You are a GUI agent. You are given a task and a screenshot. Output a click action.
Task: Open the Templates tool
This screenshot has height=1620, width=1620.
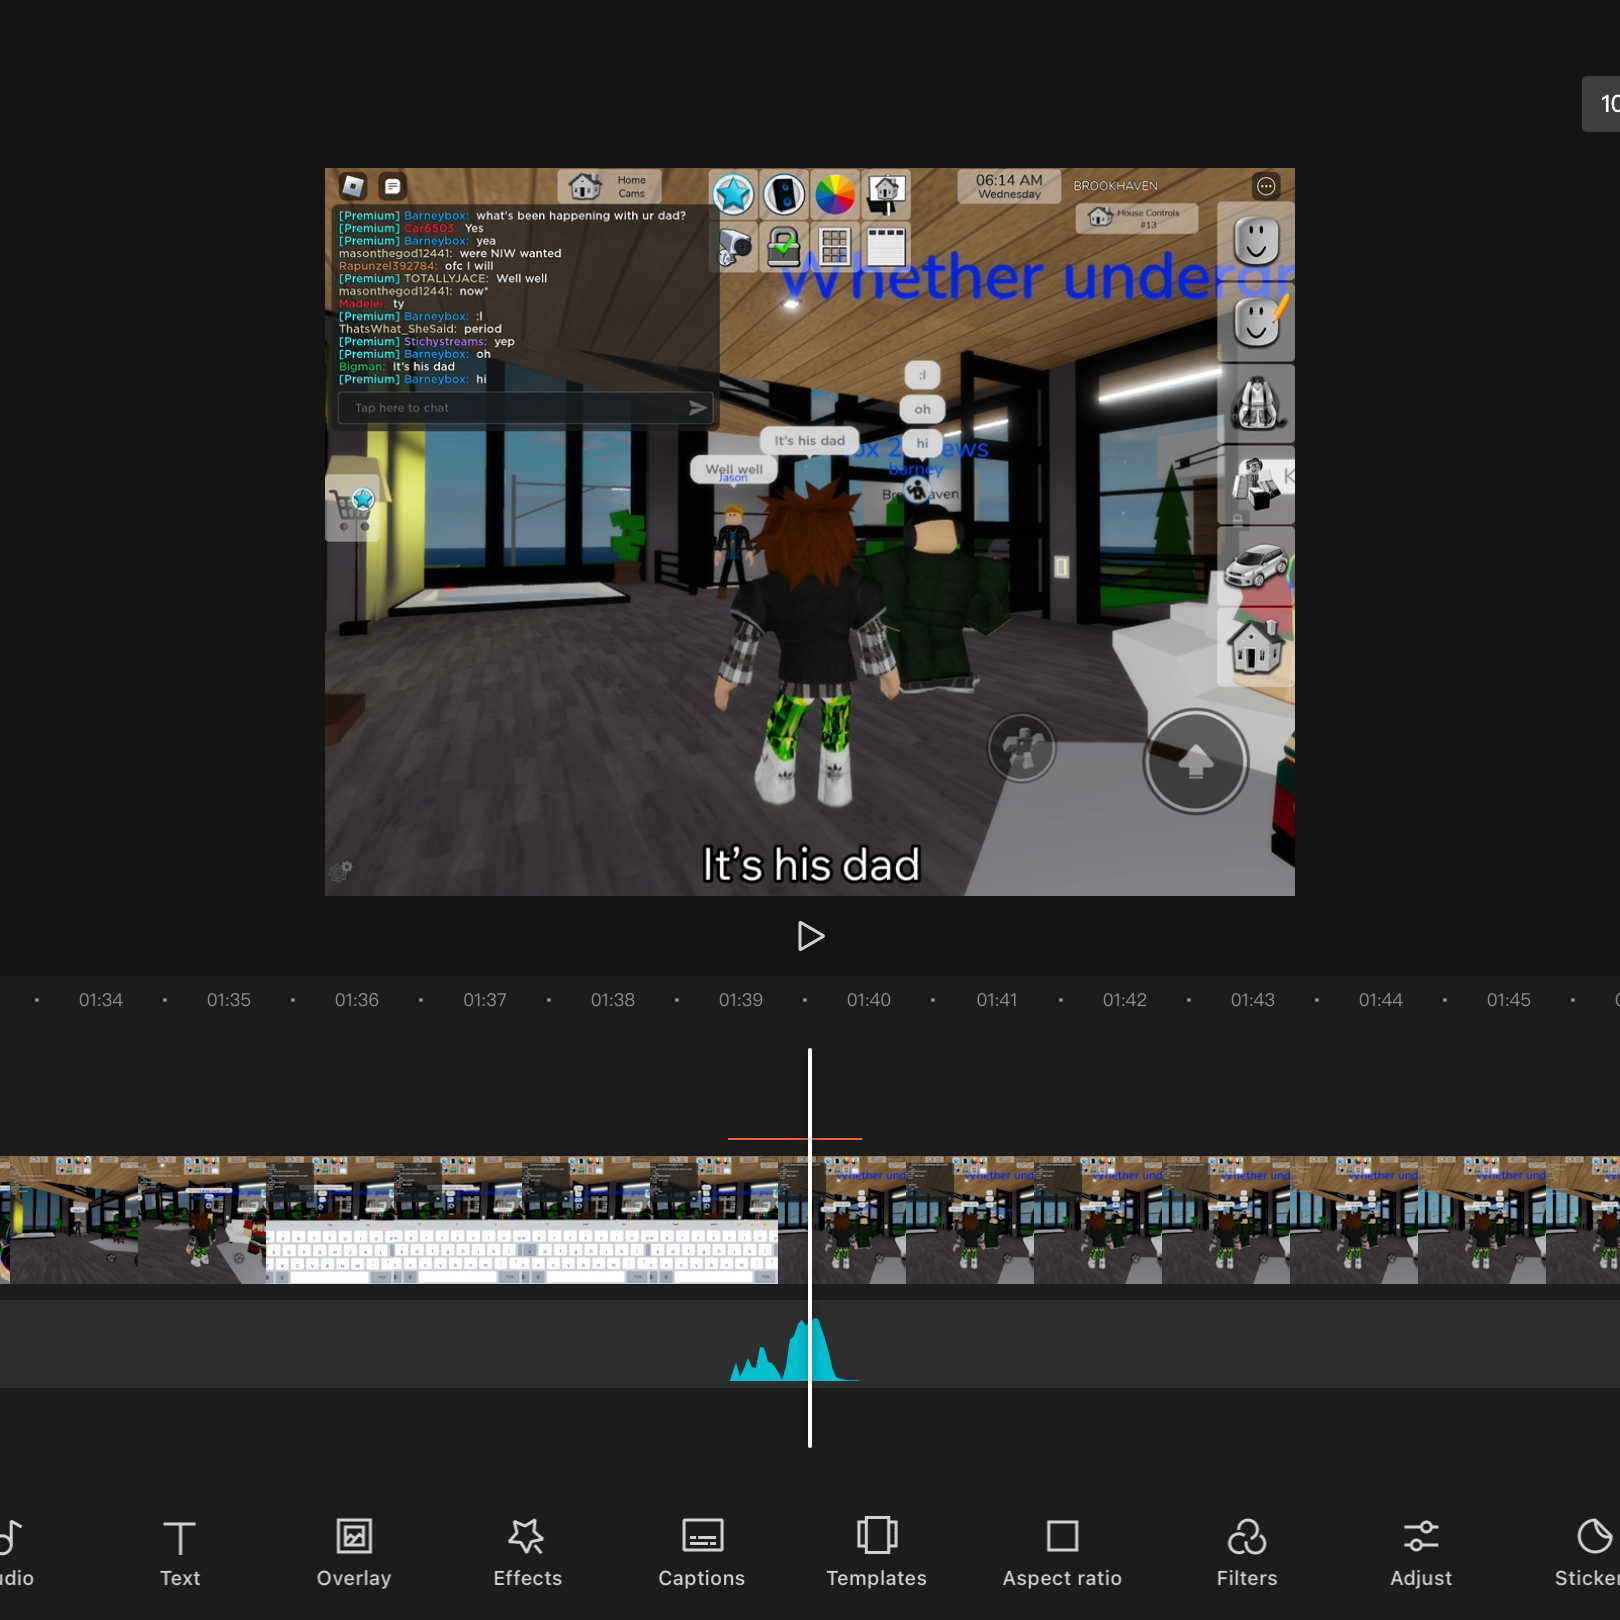876,1553
